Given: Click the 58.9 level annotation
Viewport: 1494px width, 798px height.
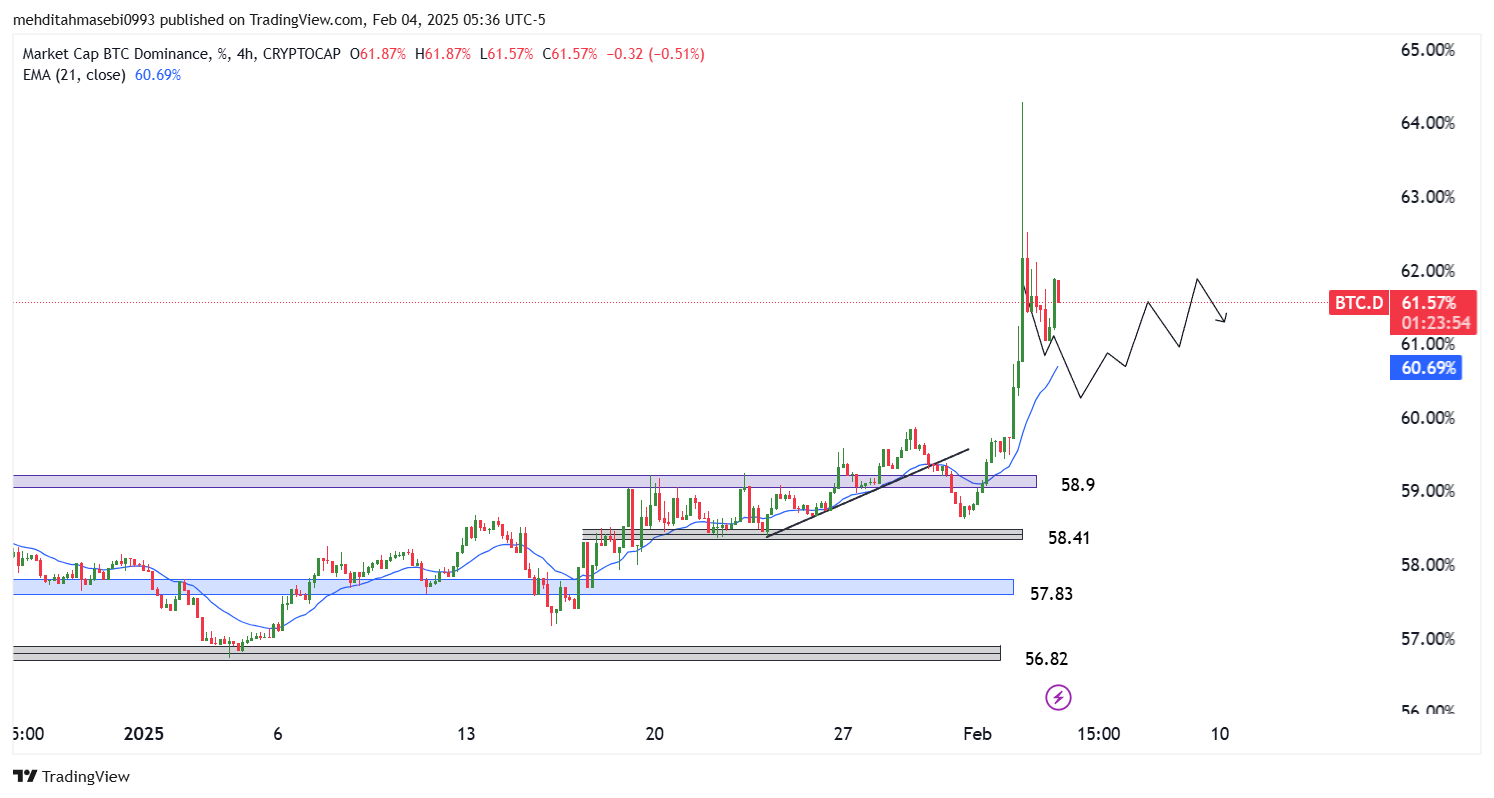Looking at the screenshot, I should coord(1077,485).
